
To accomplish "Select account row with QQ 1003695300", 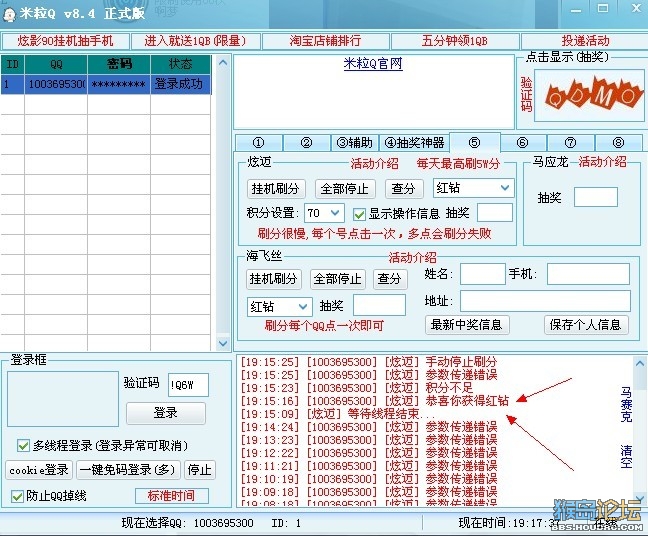I will pos(106,84).
